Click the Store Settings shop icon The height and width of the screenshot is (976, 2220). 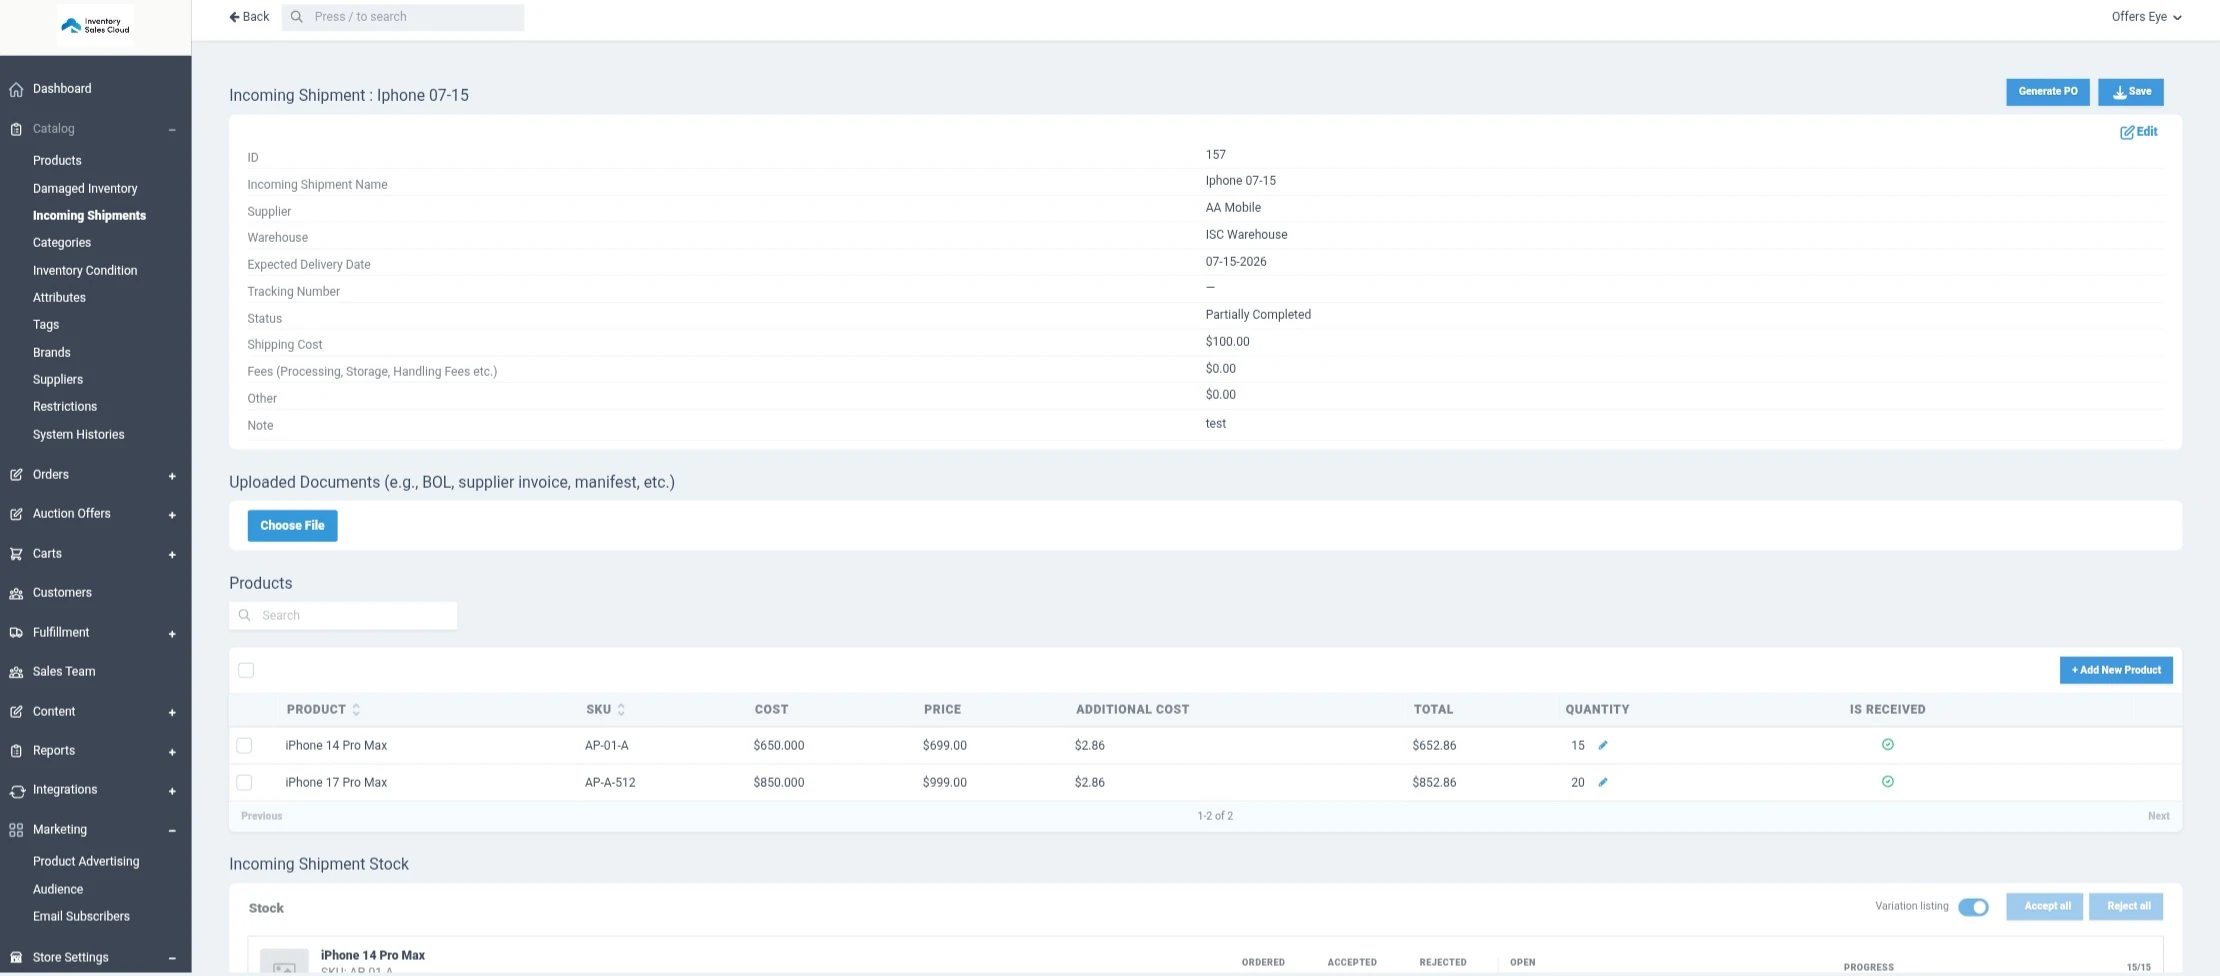(x=16, y=958)
